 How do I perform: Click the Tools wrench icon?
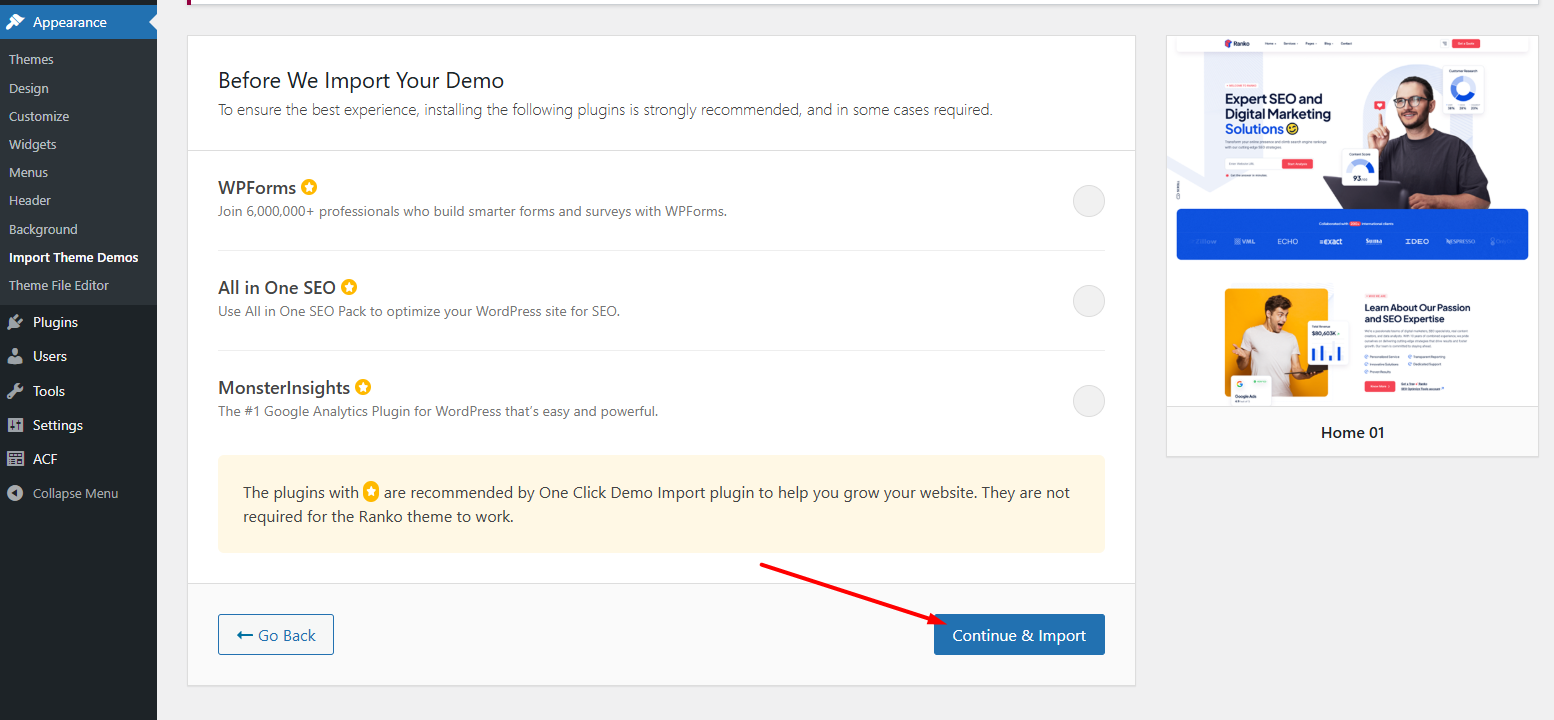pos(15,391)
